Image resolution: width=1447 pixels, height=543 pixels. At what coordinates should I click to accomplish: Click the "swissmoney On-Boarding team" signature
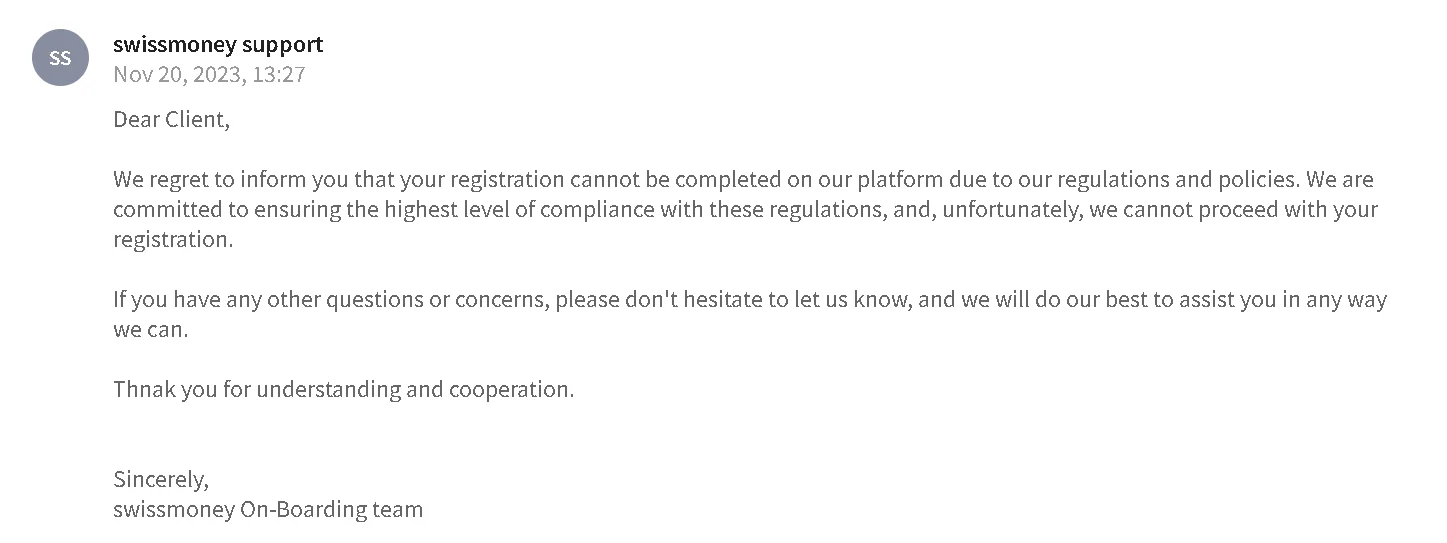268,509
